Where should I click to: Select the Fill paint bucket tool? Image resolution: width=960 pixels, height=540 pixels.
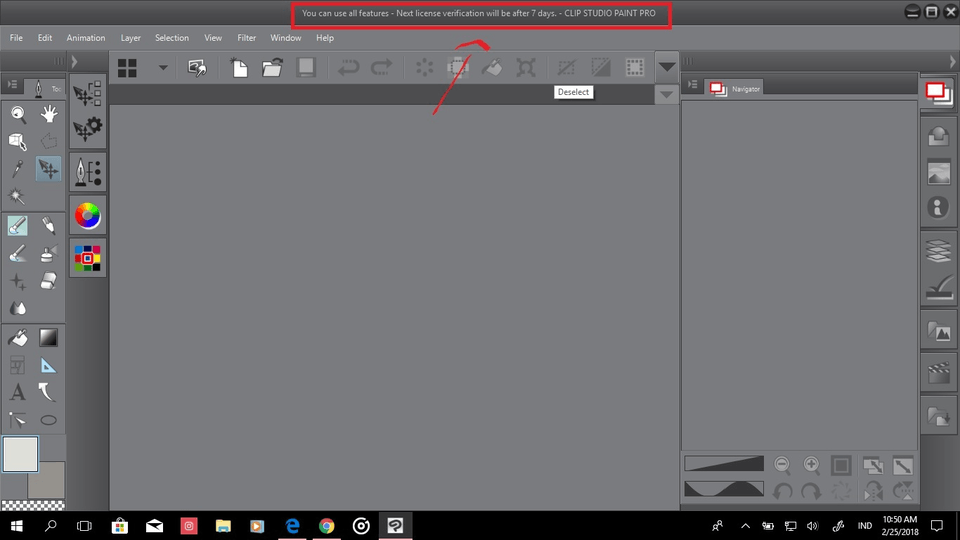pyautogui.click(x=18, y=338)
